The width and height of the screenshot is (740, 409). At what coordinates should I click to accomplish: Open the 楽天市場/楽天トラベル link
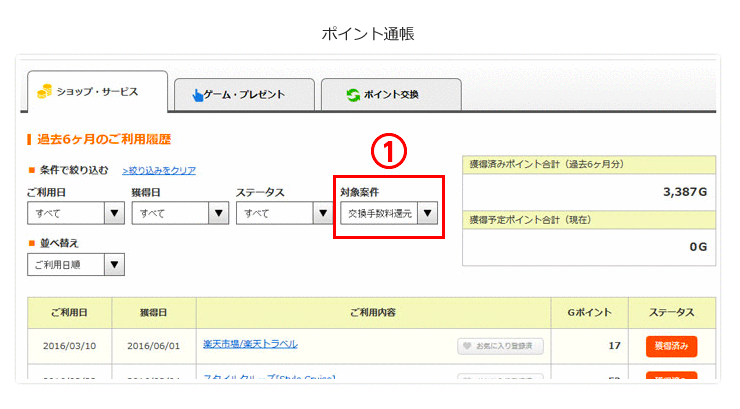[x=249, y=344]
